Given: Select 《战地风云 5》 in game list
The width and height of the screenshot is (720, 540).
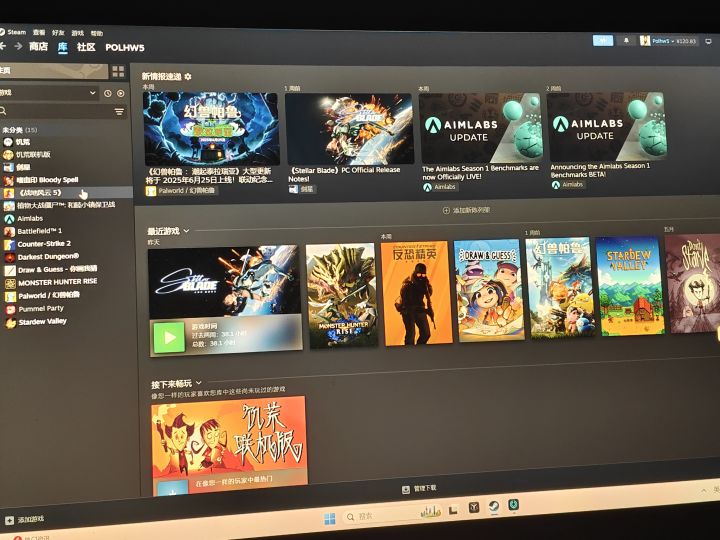Looking at the screenshot, I should pyautogui.click(x=66, y=193).
